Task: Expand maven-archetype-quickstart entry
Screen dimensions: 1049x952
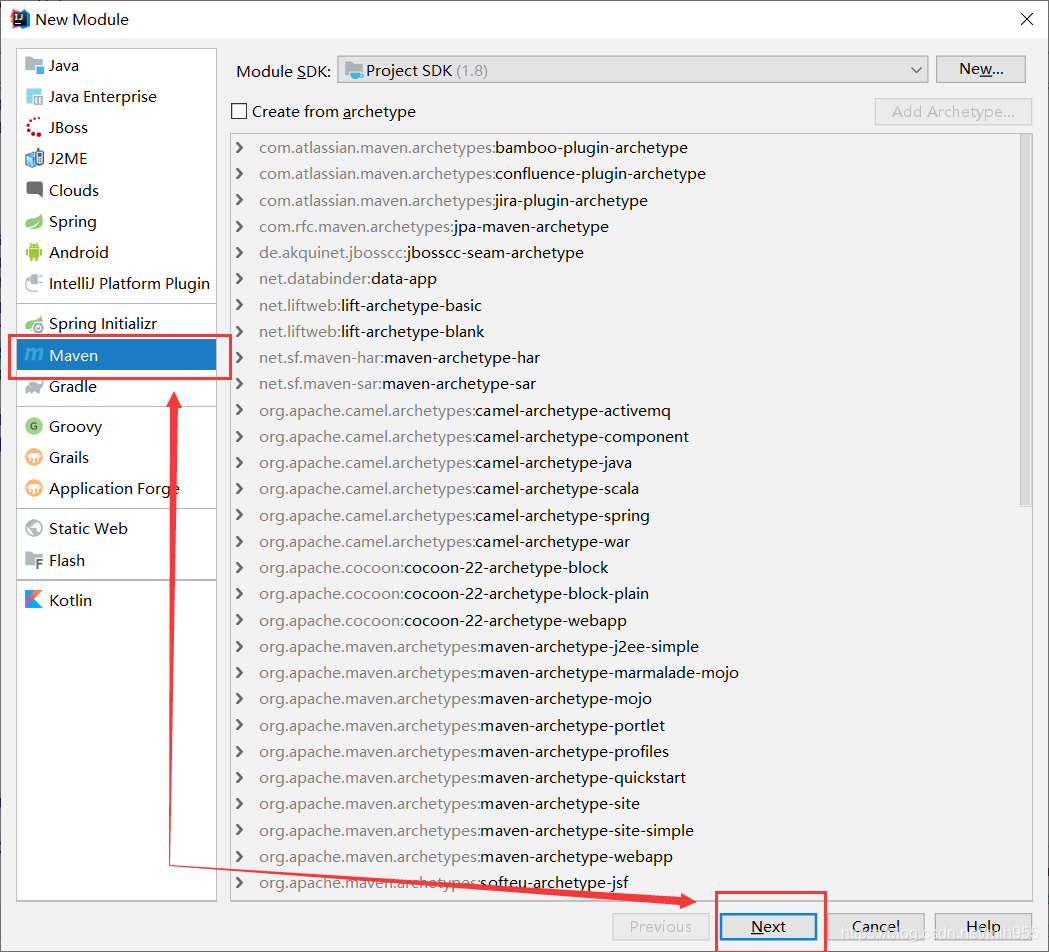Action: 240,777
